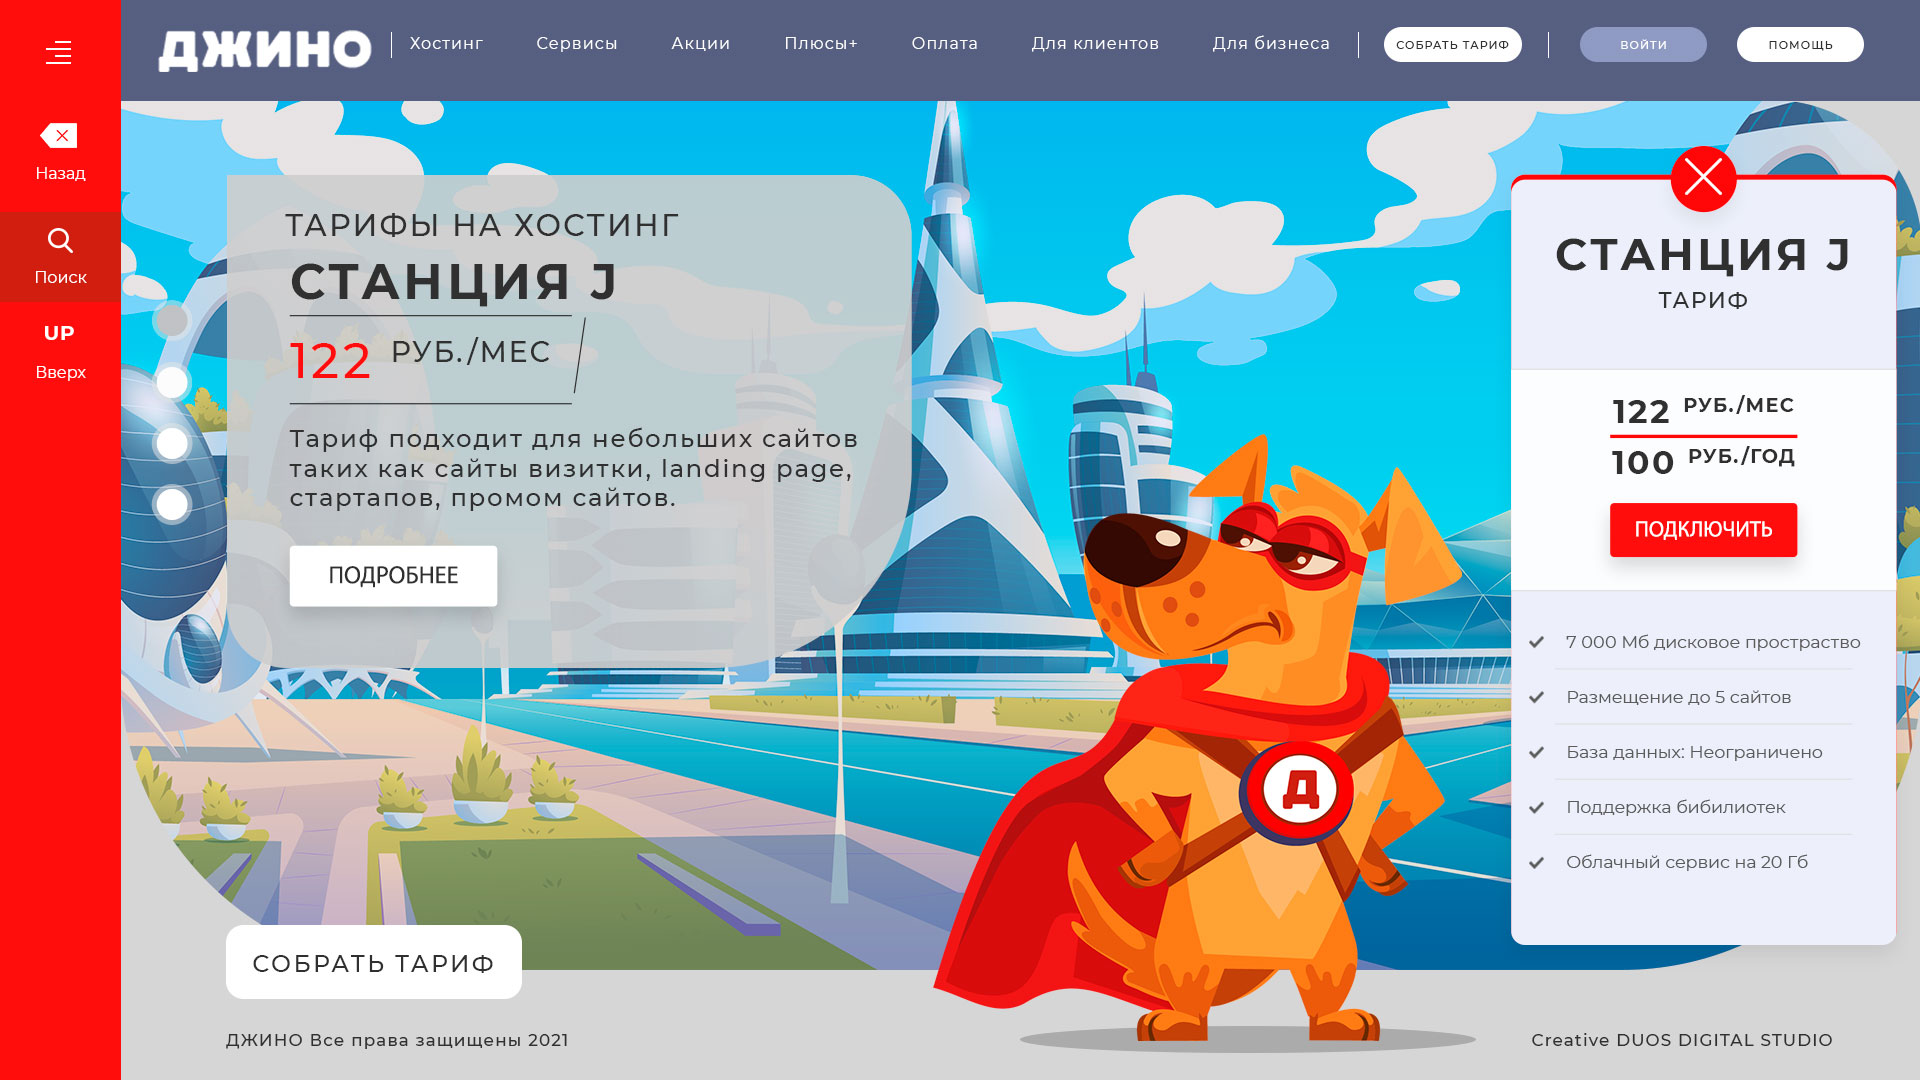This screenshot has height=1080, width=1920.
Task: Open the Плюсы+ menu
Action: point(821,44)
